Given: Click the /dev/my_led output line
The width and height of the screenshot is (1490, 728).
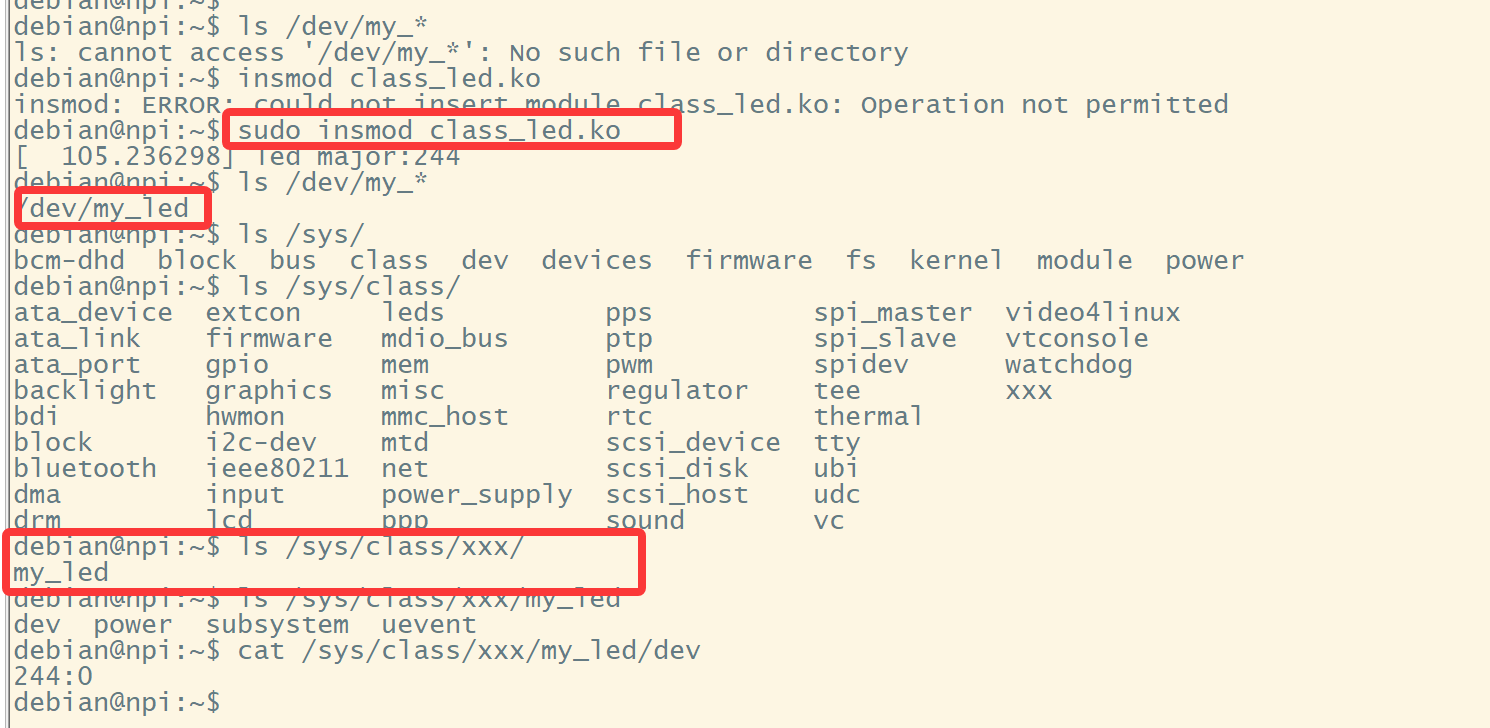Looking at the screenshot, I should click(x=102, y=208).
